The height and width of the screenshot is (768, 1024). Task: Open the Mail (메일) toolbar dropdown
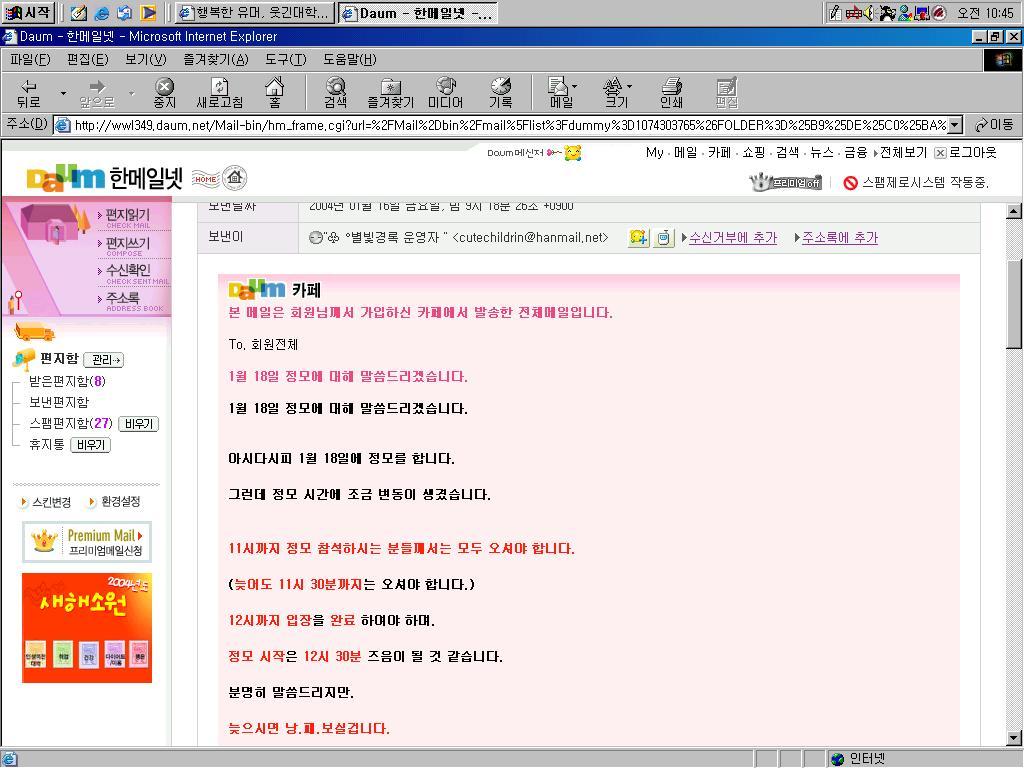(563, 93)
